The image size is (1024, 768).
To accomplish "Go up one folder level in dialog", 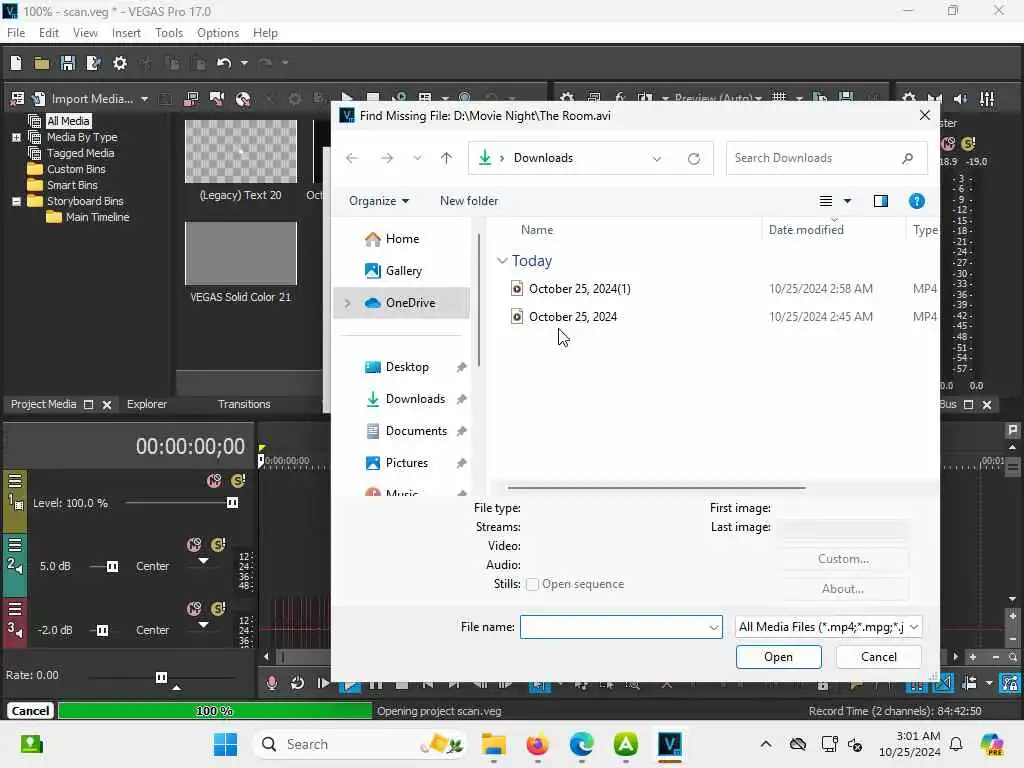I will coord(446,158).
